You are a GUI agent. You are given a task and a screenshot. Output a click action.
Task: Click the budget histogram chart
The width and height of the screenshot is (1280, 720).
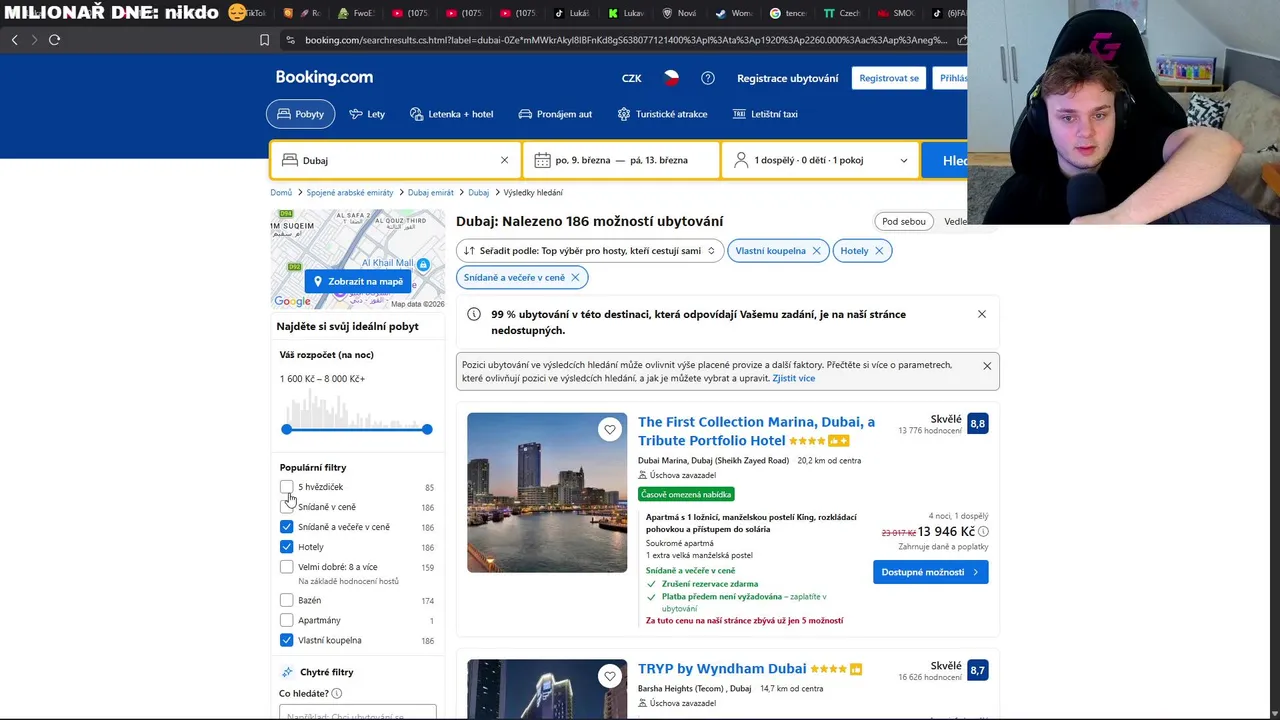tap(357, 408)
